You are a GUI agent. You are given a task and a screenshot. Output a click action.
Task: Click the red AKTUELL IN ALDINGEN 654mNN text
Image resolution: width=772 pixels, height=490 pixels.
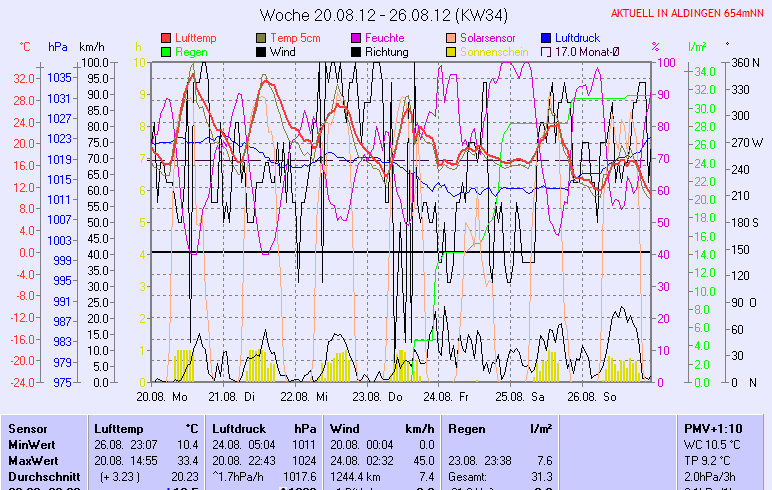coord(689,13)
